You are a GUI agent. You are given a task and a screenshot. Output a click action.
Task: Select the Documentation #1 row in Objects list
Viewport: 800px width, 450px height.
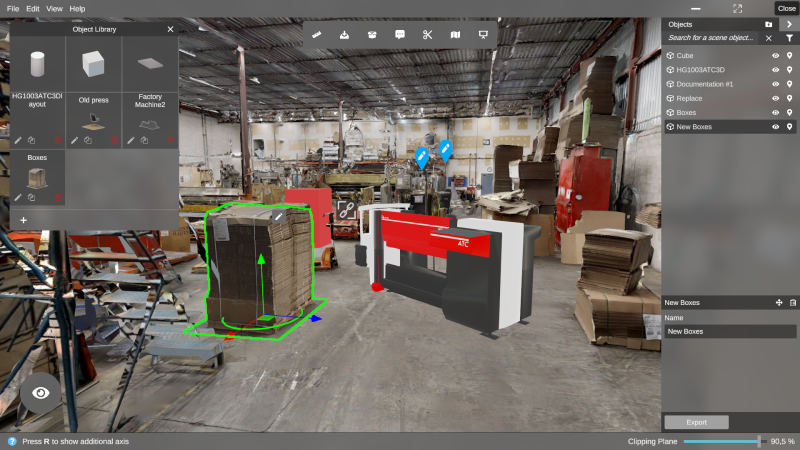click(x=730, y=84)
